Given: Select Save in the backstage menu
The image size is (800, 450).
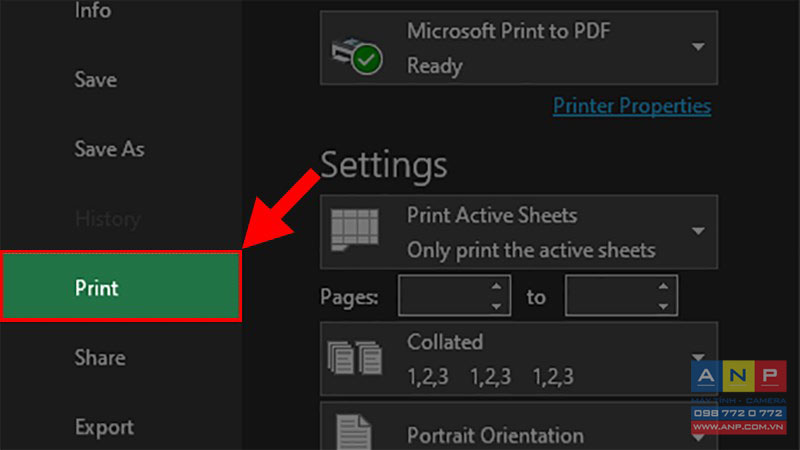Looking at the screenshot, I should tap(95, 80).
